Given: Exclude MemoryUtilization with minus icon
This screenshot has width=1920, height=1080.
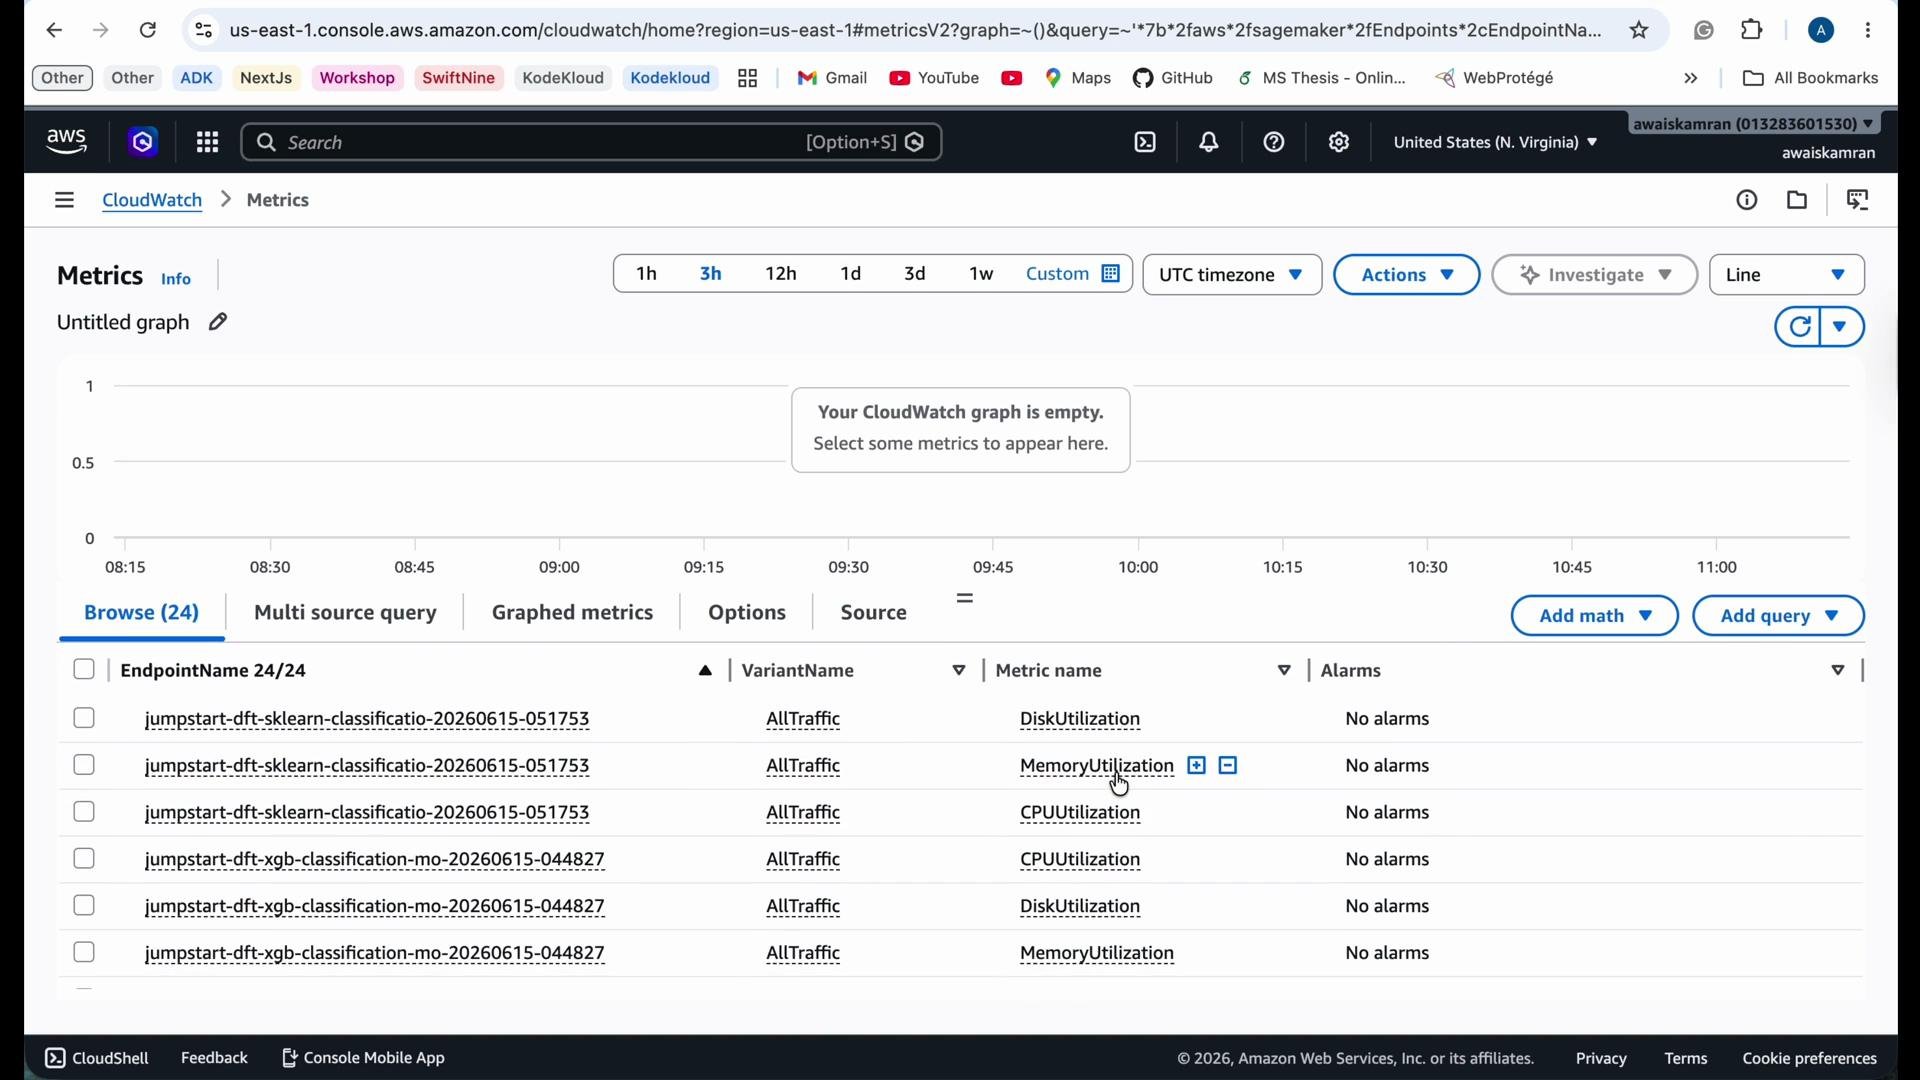Looking at the screenshot, I should click(1228, 766).
